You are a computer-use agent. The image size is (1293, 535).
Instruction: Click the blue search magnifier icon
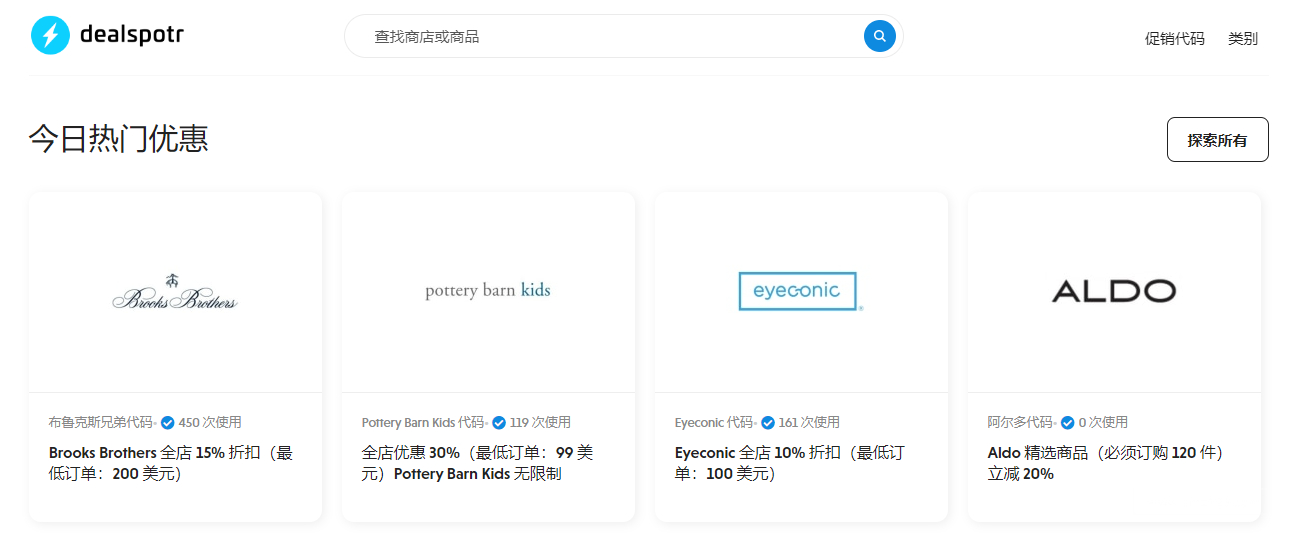(879, 36)
